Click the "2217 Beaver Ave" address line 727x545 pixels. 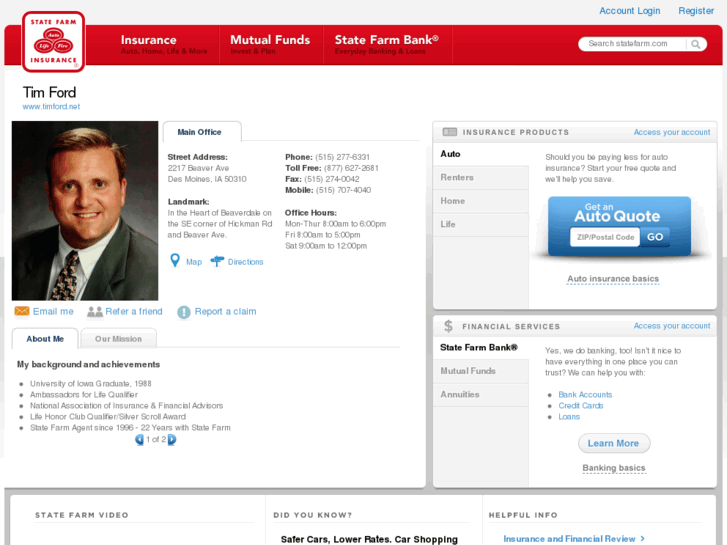(198, 168)
